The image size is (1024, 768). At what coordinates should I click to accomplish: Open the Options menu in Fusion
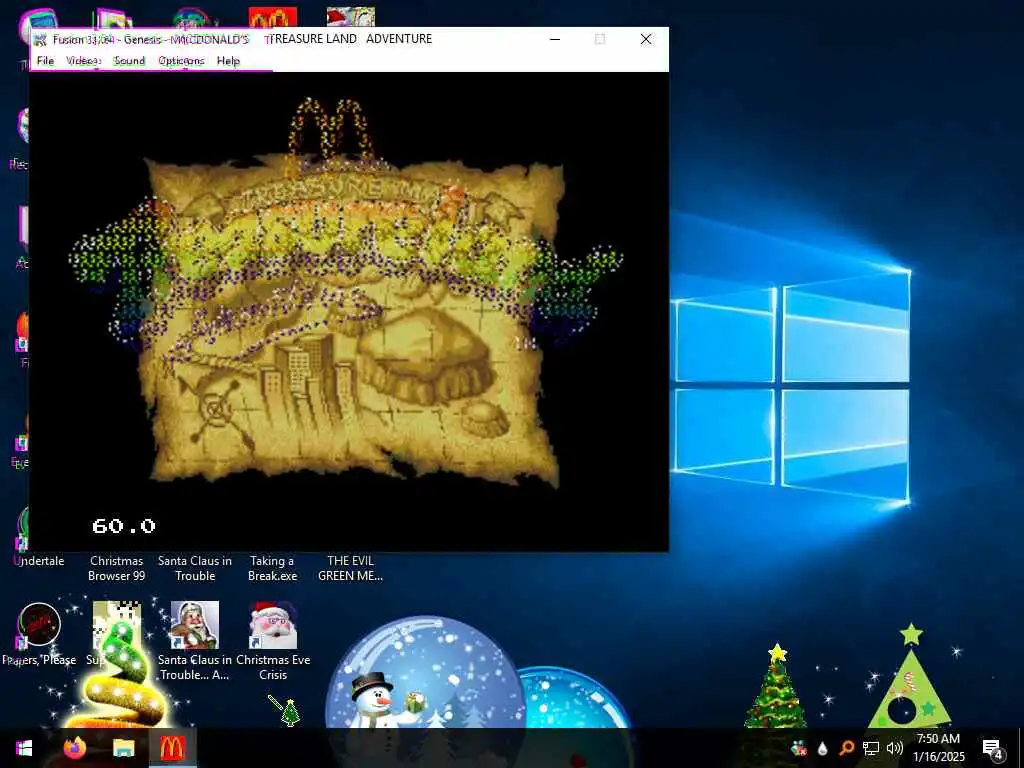[x=181, y=61]
